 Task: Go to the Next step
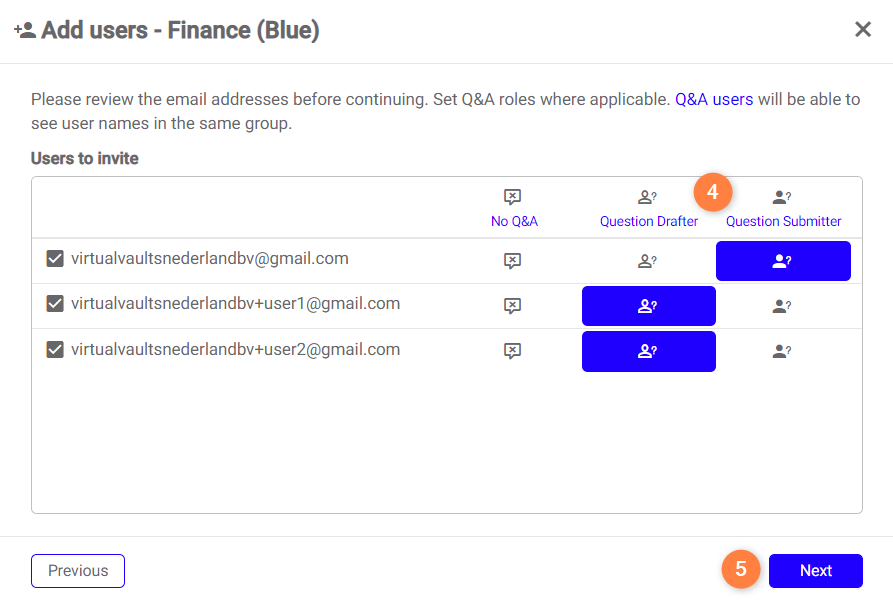pyautogui.click(x=815, y=571)
